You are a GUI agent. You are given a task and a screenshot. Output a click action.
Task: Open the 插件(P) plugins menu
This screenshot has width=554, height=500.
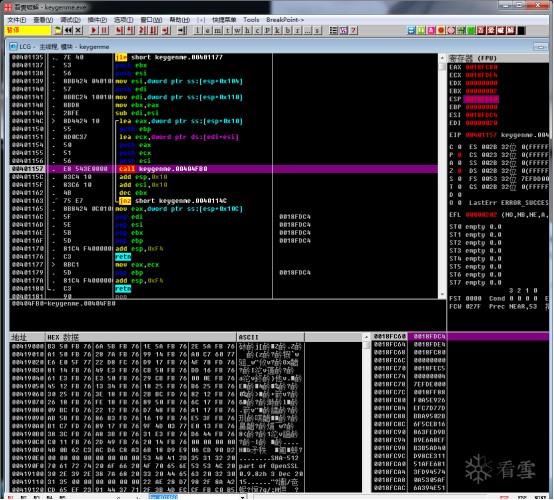tap(97, 20)
